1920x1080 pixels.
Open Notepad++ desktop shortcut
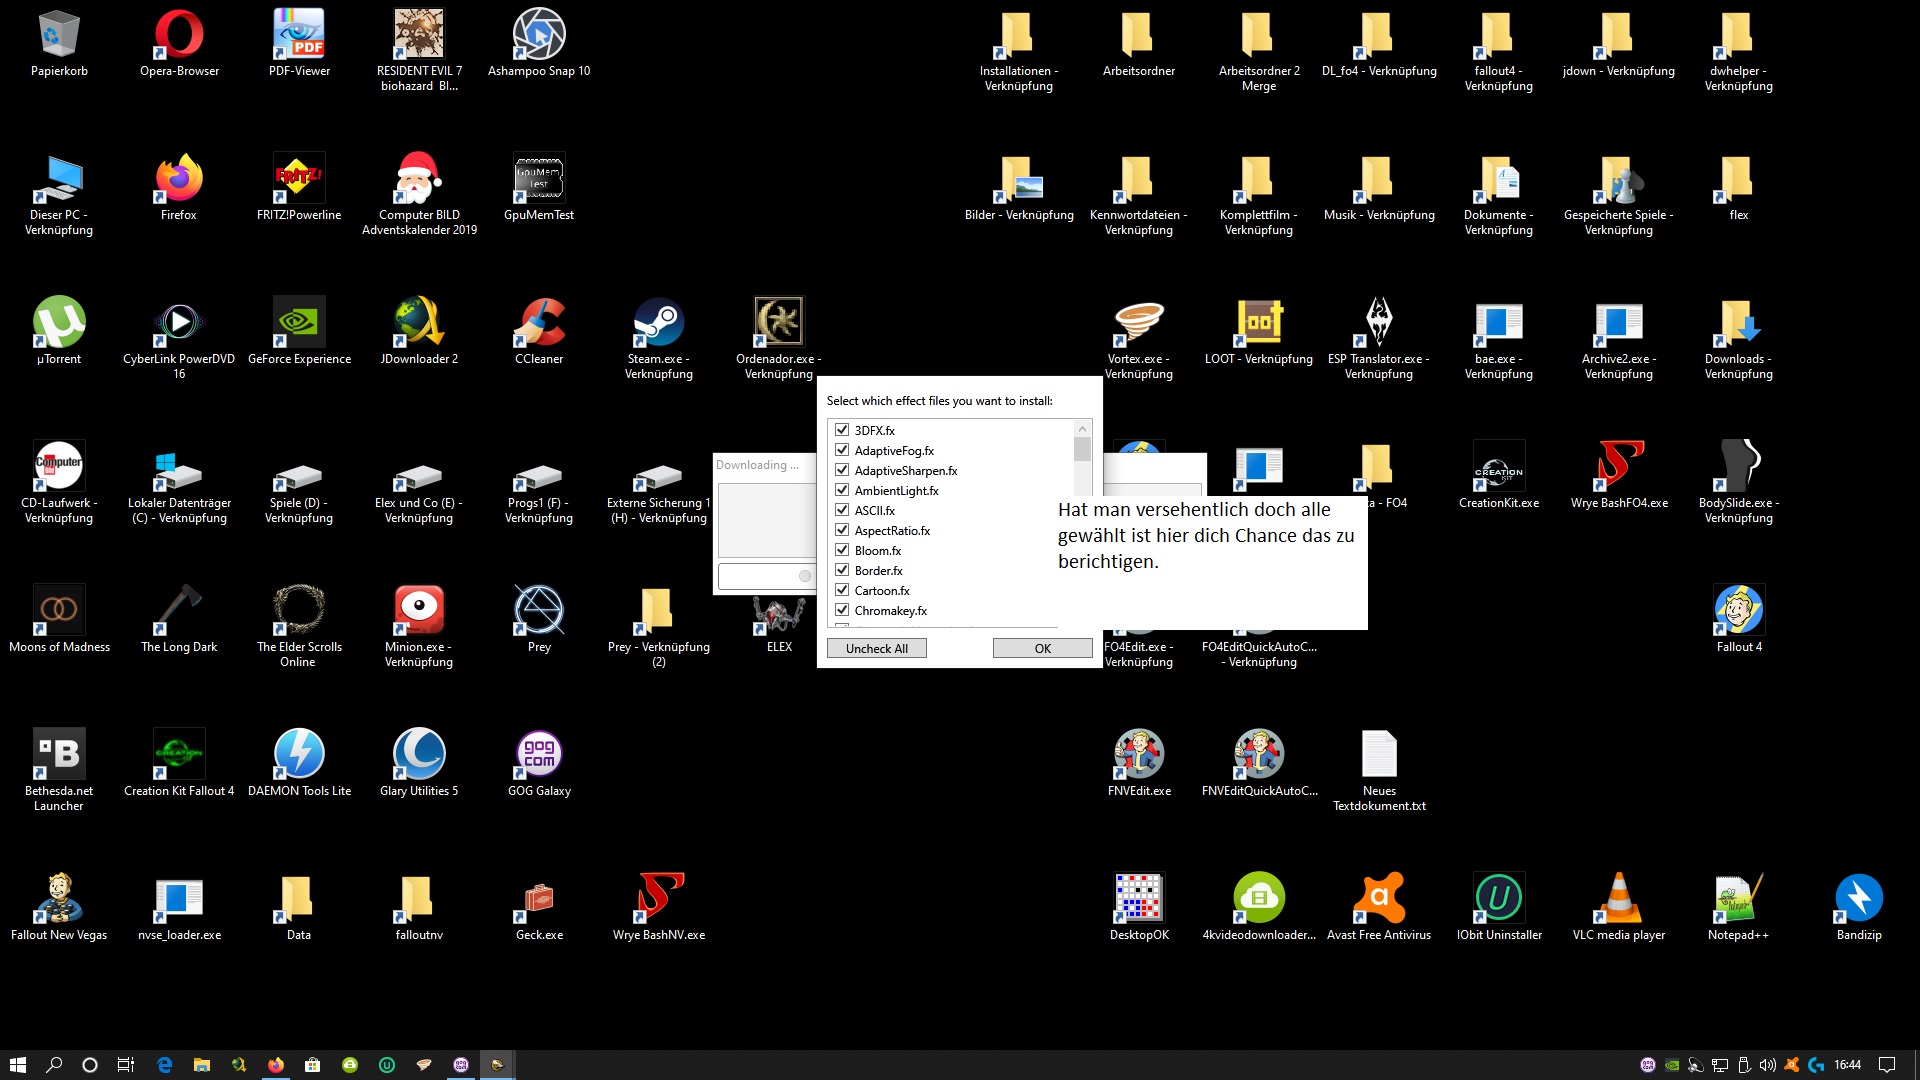point(1738,899)
